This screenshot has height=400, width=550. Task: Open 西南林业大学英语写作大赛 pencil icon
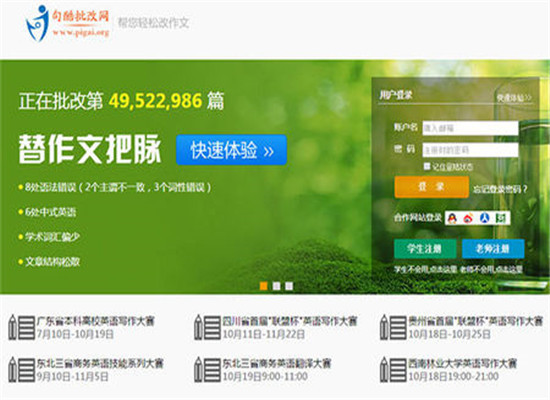tap(393, 369)
